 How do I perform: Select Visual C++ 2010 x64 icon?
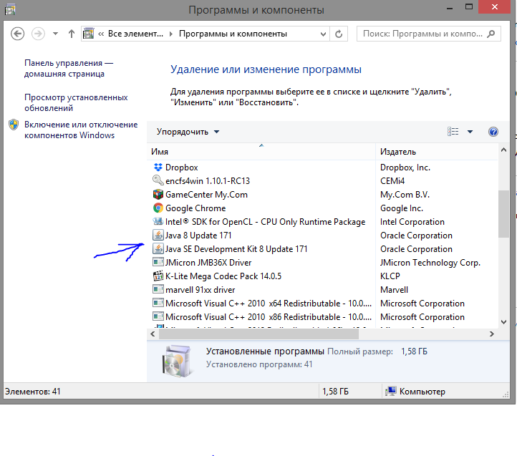[x=158, y=303]
